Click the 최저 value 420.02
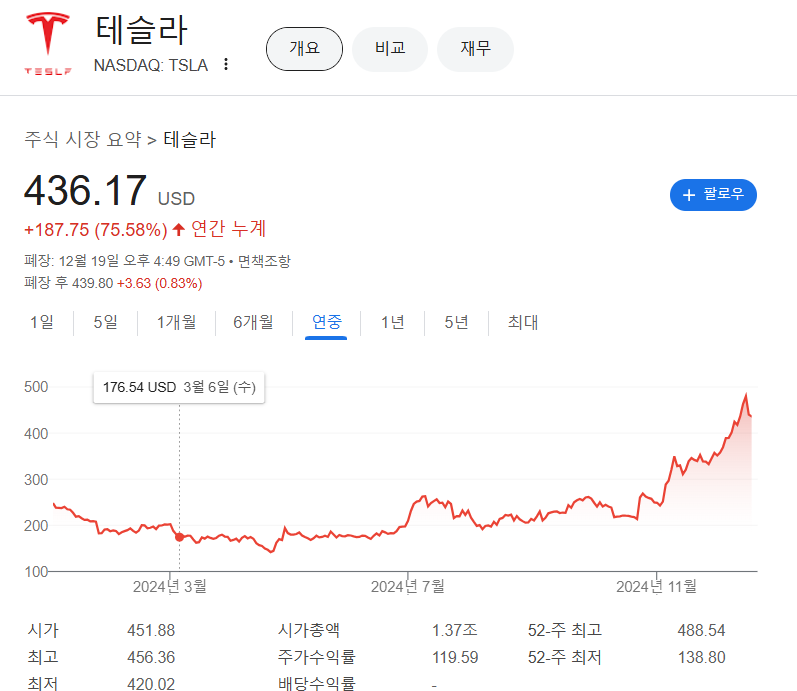 pos(151,684)
